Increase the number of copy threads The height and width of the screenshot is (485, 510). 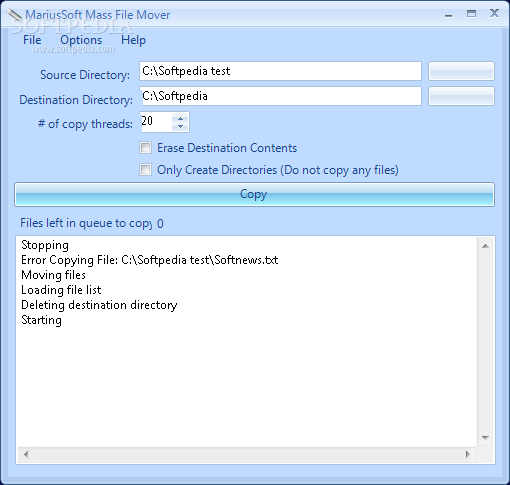click(180, 118)
